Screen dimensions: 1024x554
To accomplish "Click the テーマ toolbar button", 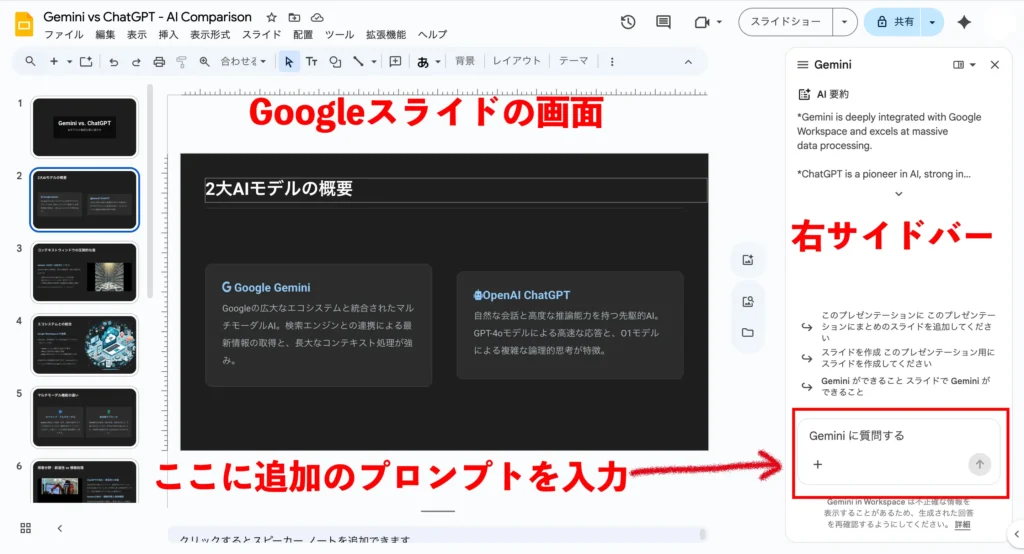I will 573,61.
